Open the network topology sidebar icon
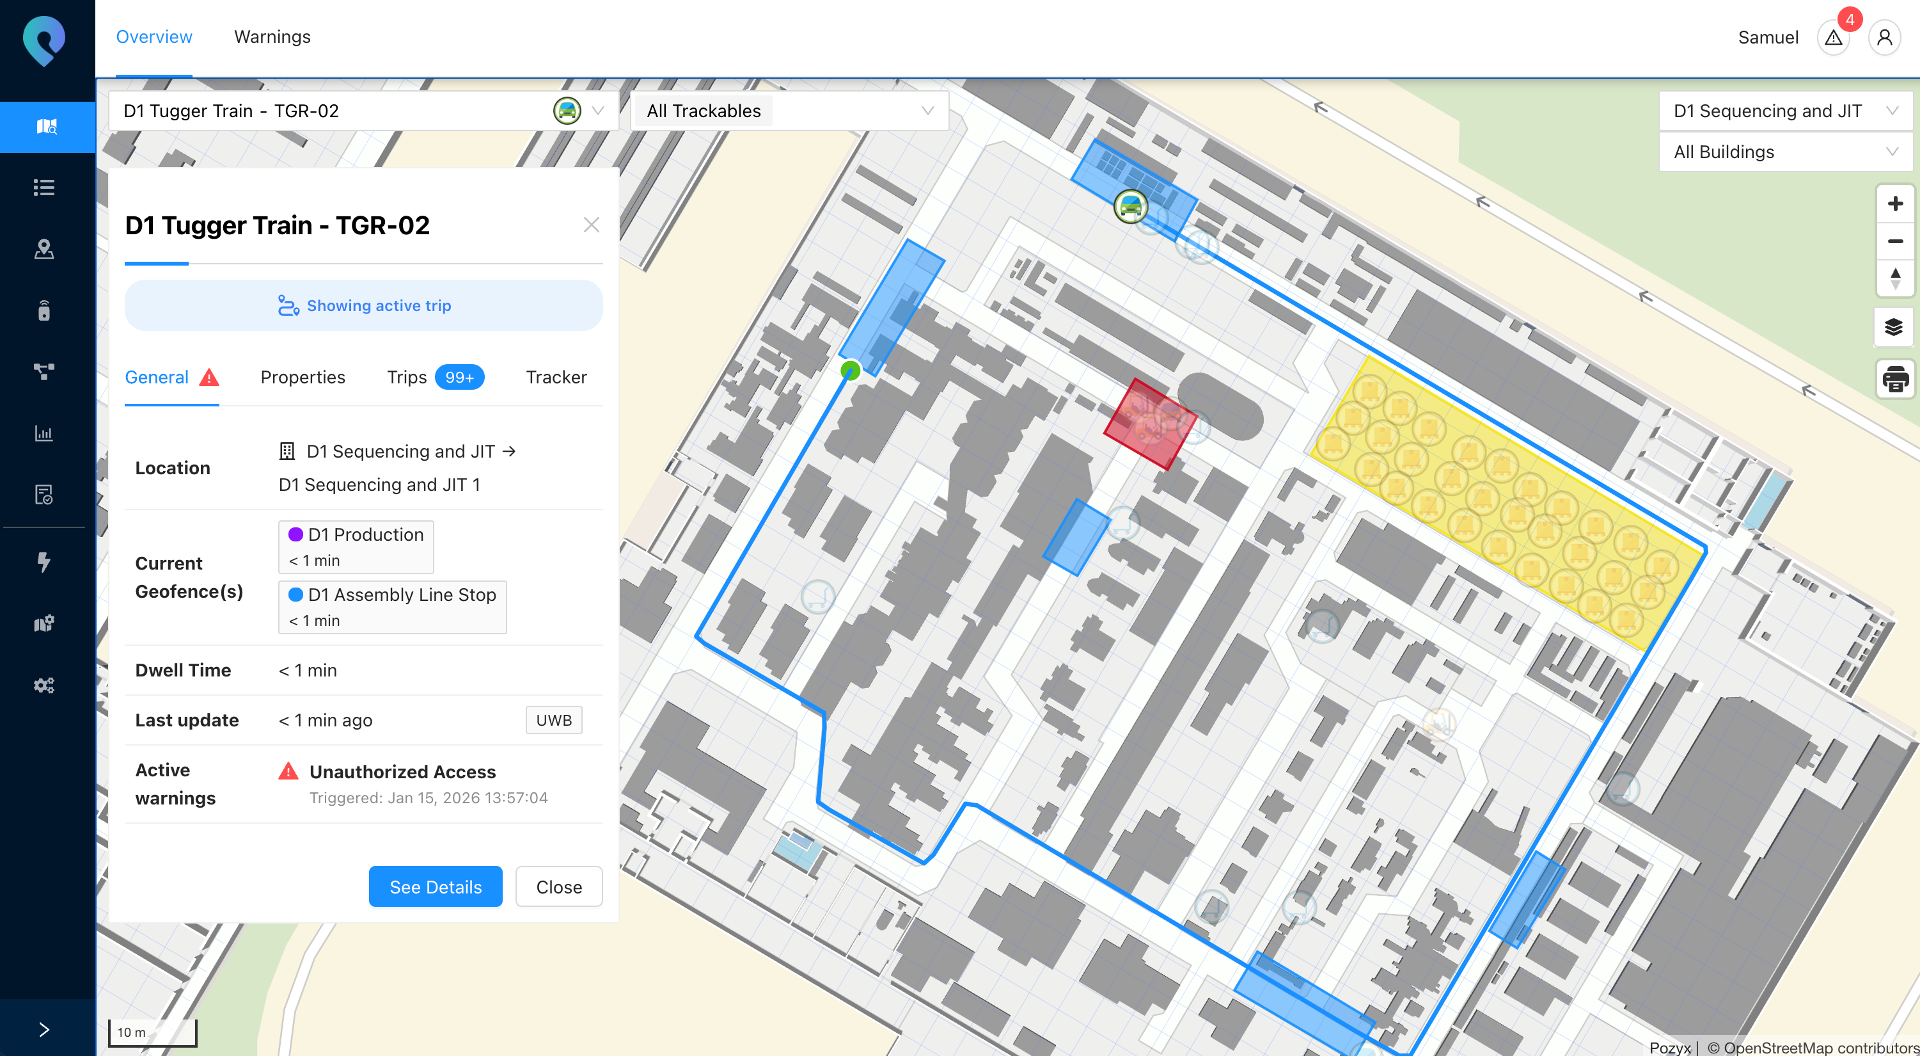The height and width of the screenshot is (1056, 1920). [44, 372]
